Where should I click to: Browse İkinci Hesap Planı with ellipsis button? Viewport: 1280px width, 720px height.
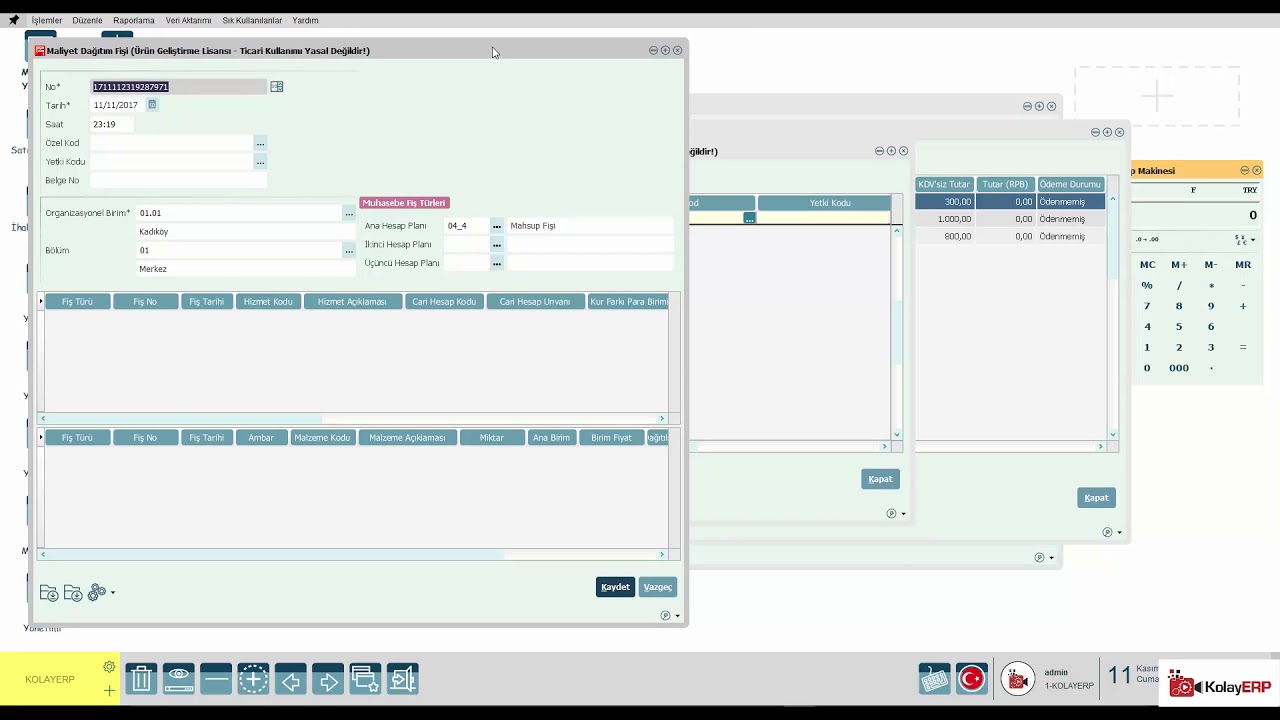497,245
